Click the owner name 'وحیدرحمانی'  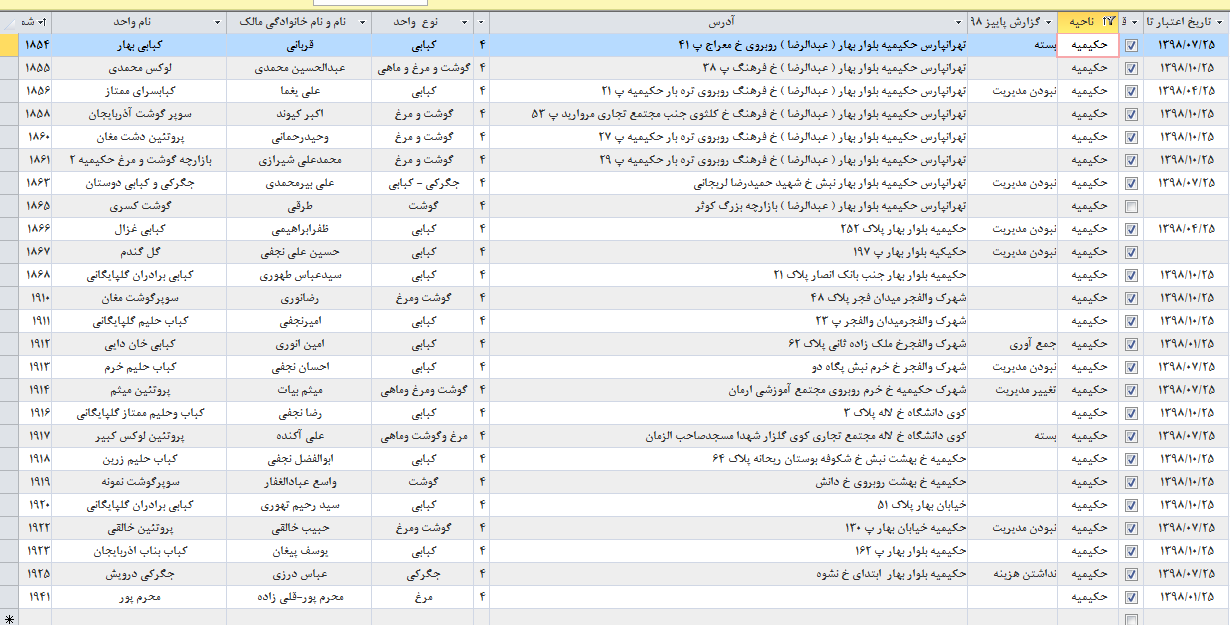tap(299, 137)
